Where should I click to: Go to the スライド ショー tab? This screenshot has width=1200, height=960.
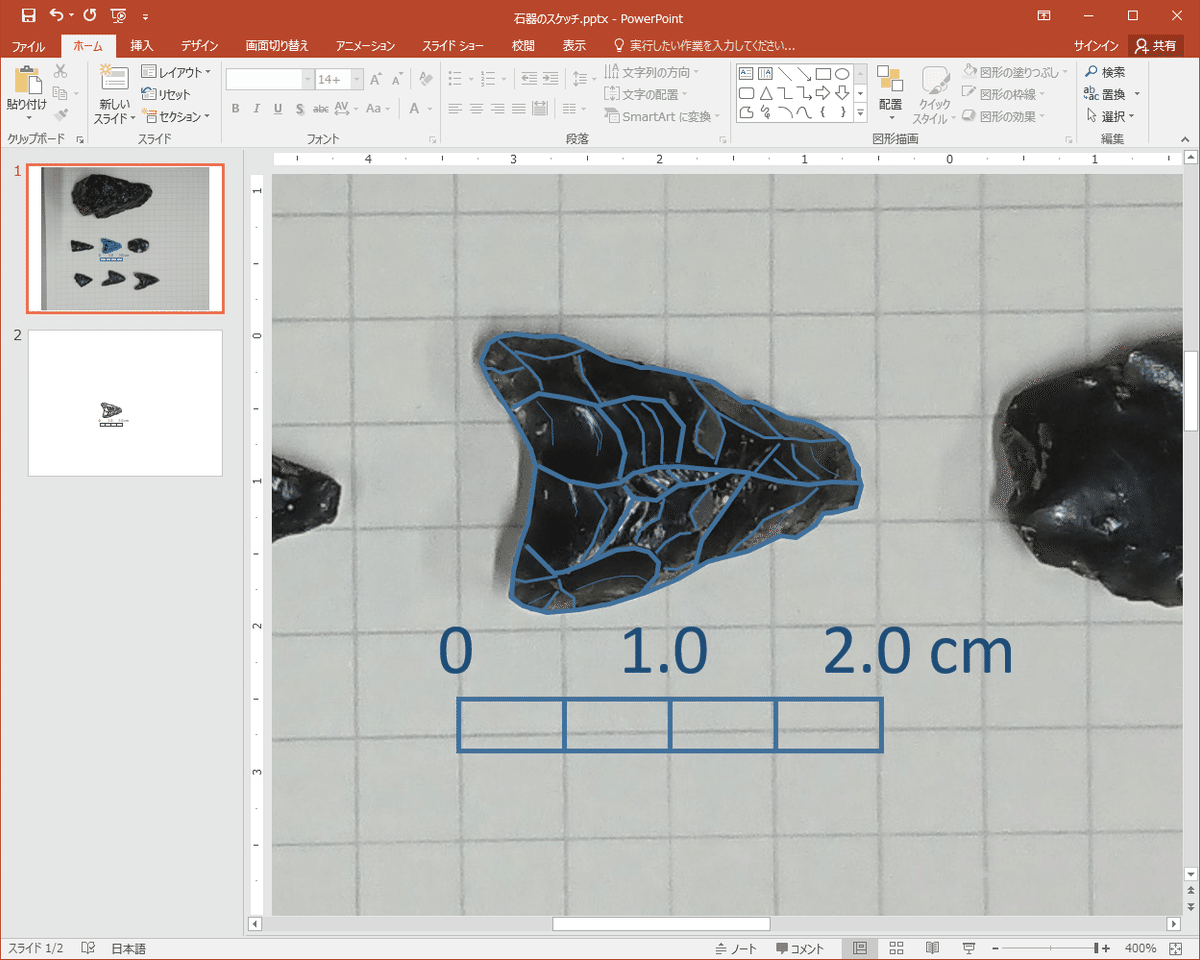tap(452, 46)
